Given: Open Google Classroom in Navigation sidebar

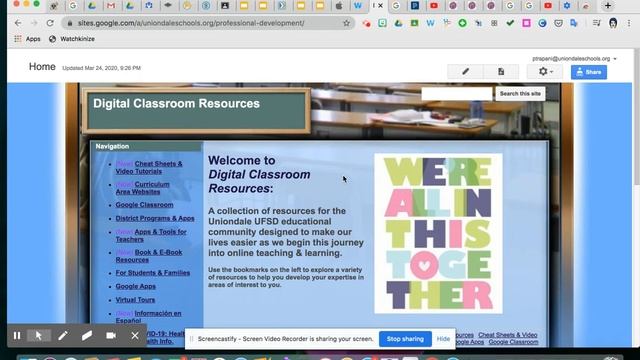Looking at the screenshot, I should 144,205.
